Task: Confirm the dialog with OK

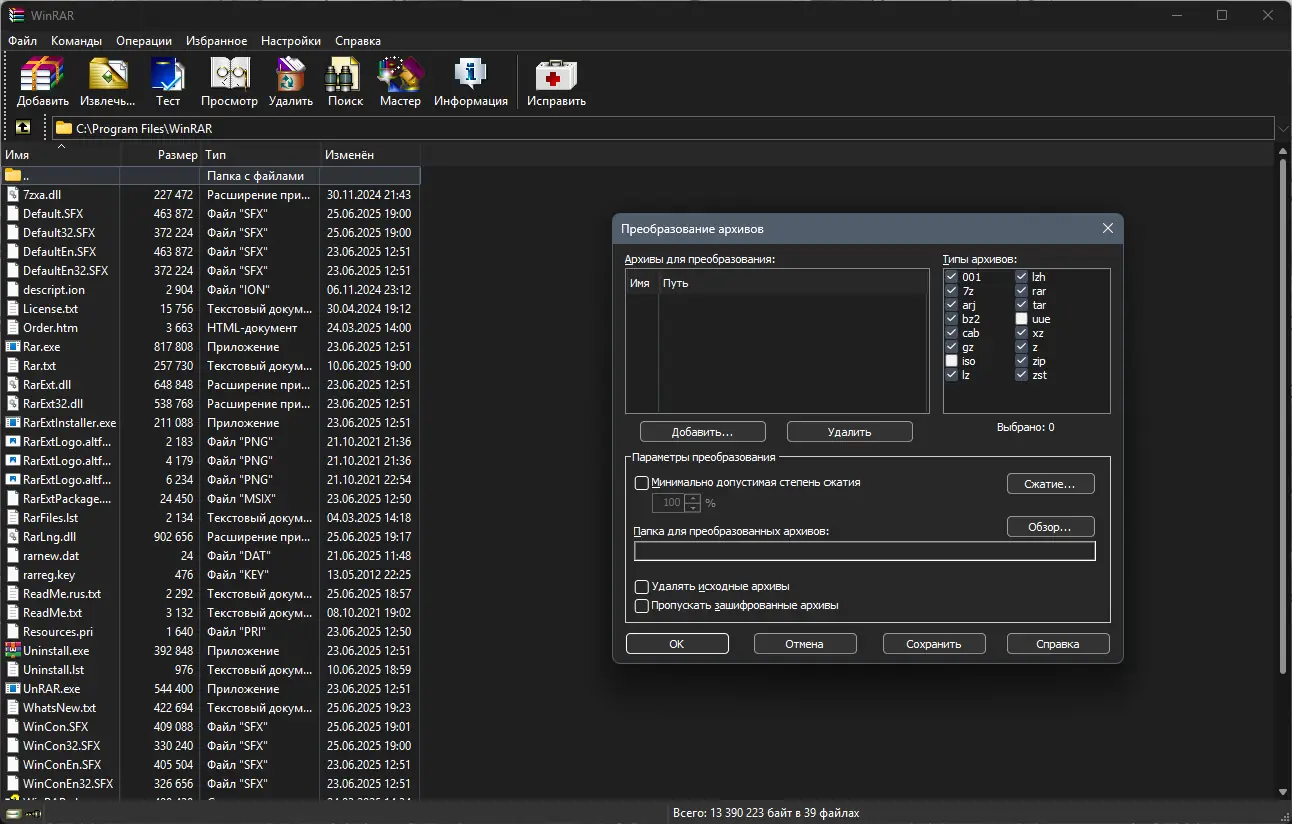Action: 677,644
